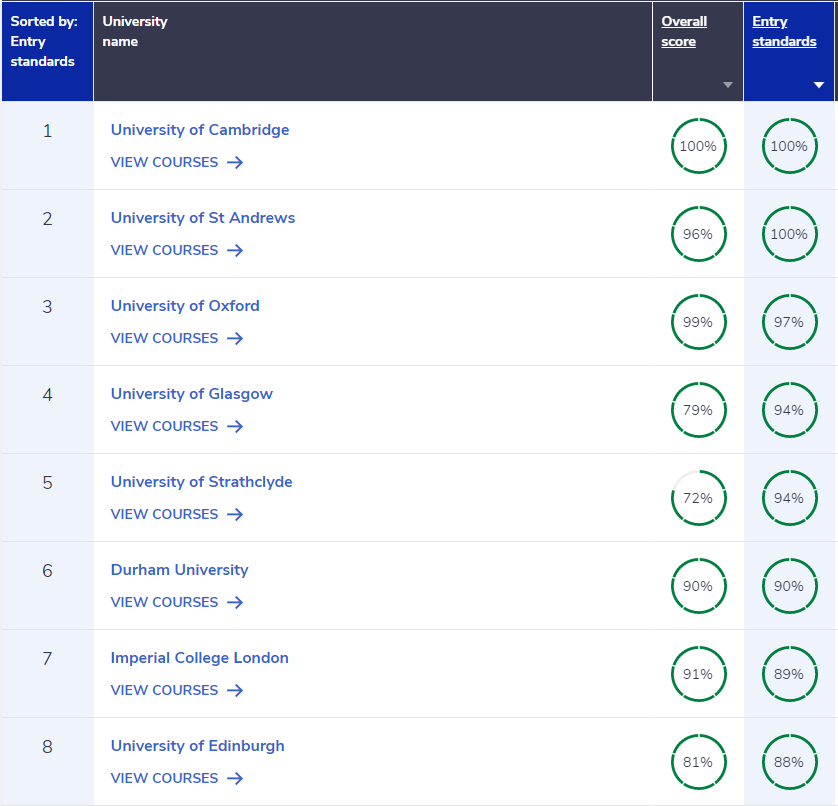Click St Andrews entry standards 100% circle
Image resolution: width=838 pixels, height=806 pixels.
[x=789, y=234]
